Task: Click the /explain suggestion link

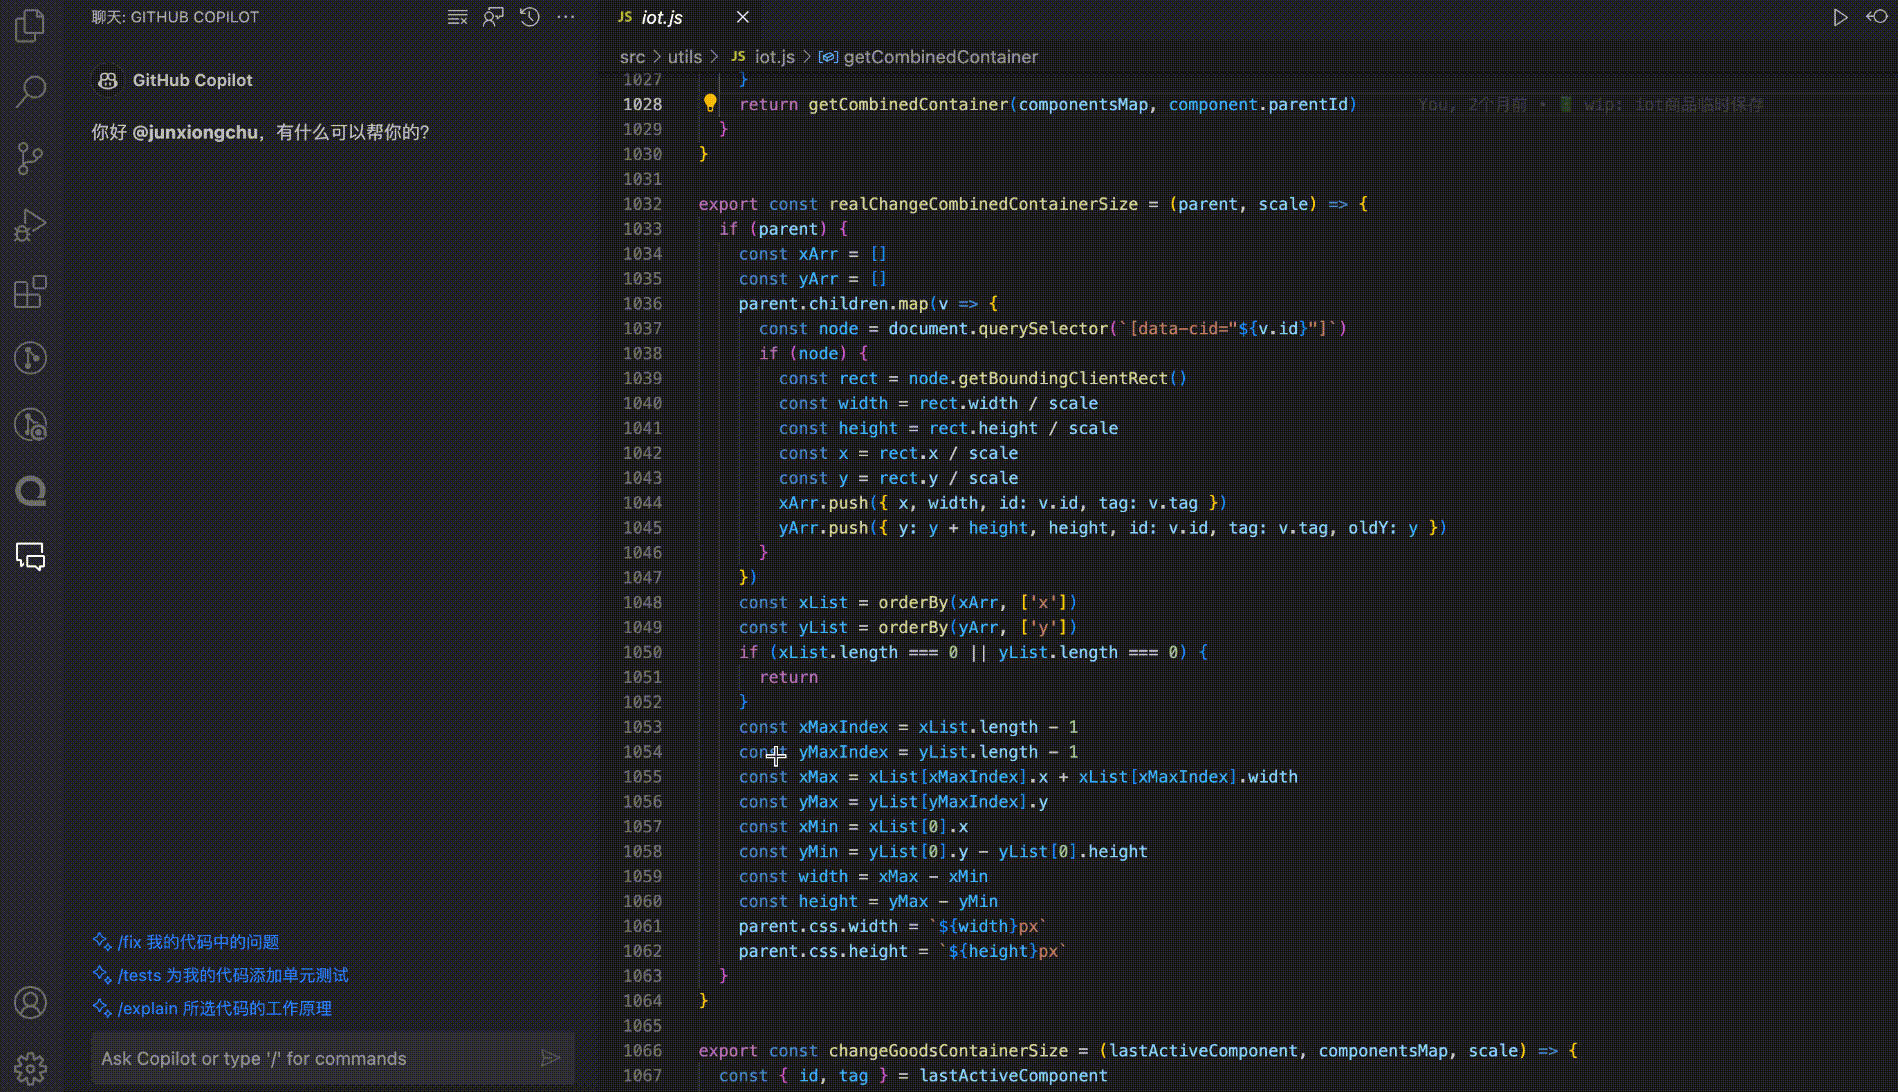Action: pos(225,1008)
